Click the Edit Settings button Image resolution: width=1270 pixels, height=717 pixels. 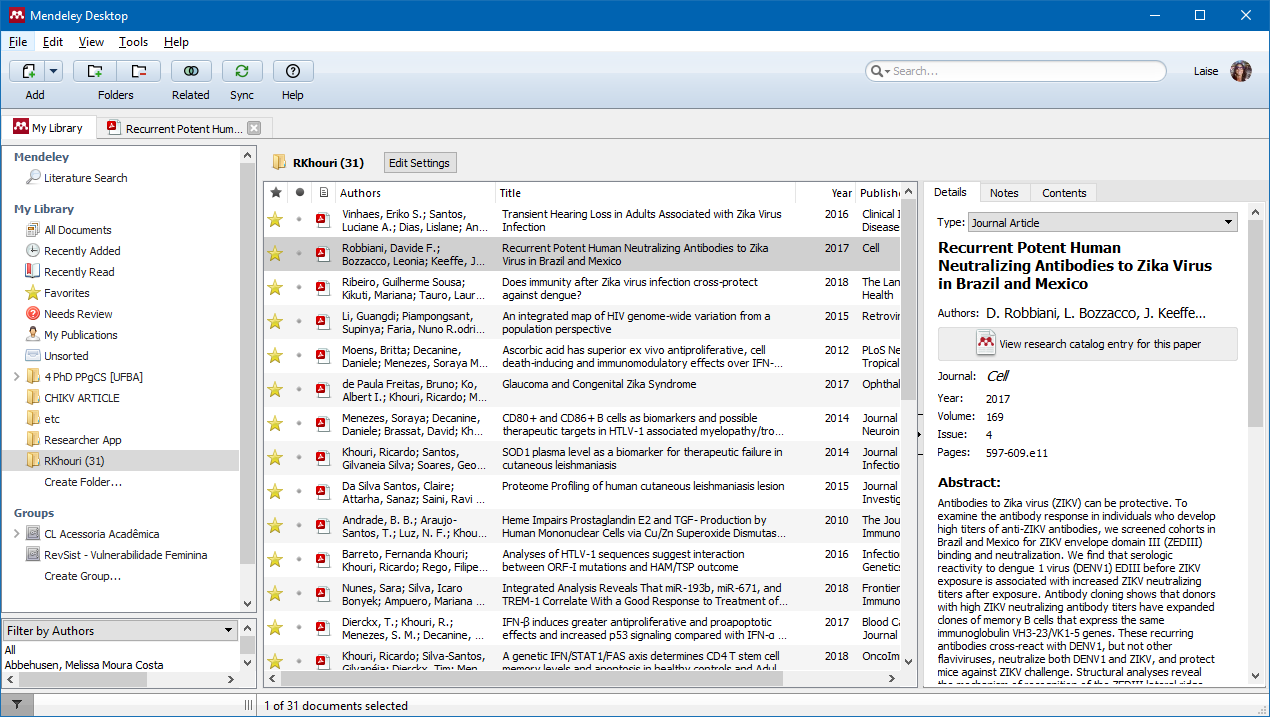coord(420,163)
